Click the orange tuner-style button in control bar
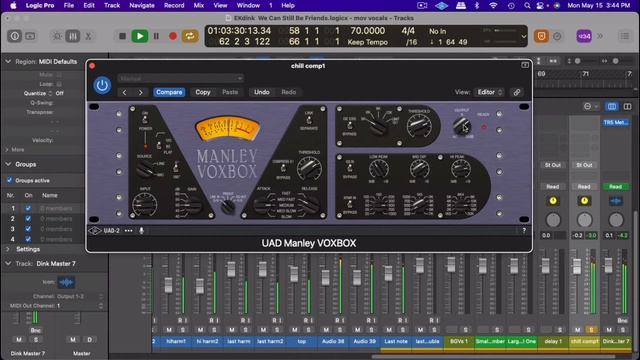This screenshot has width=640, height=360. point(541,36)
